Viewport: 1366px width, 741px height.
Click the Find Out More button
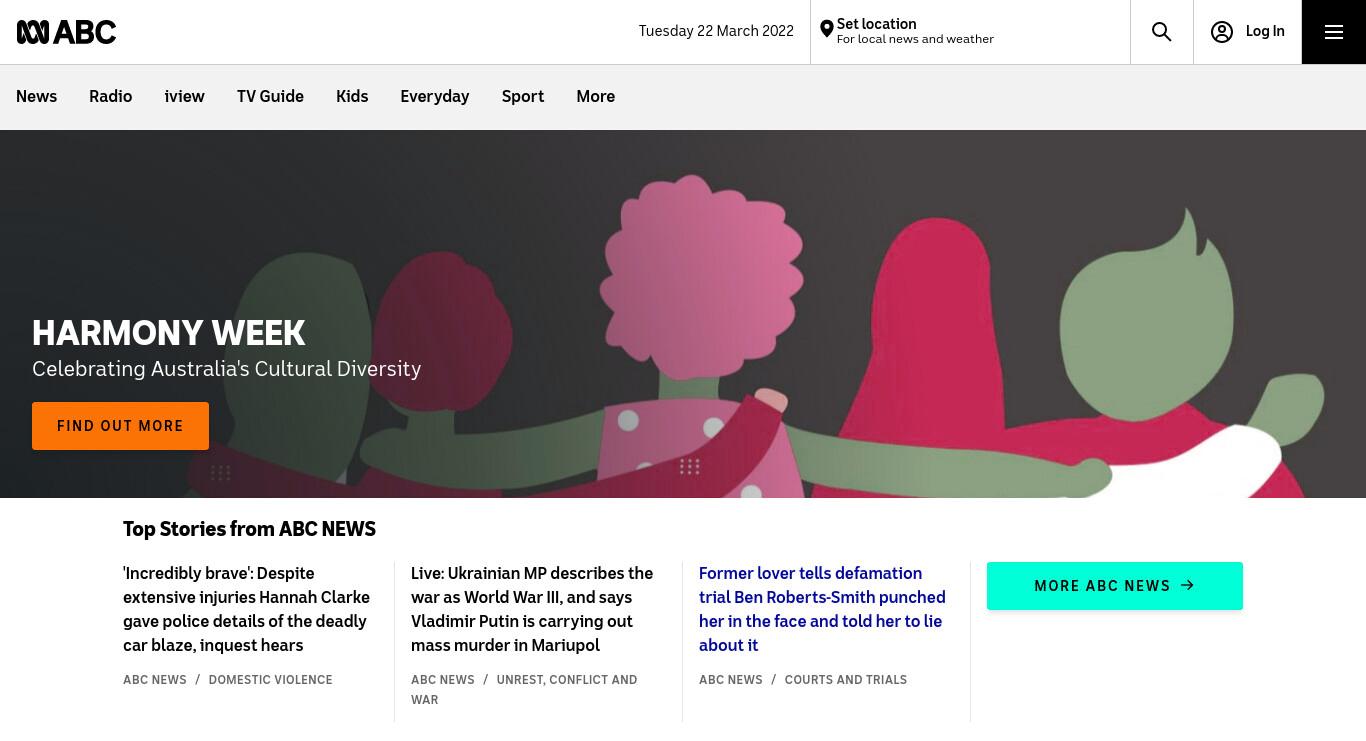(120, 426)
